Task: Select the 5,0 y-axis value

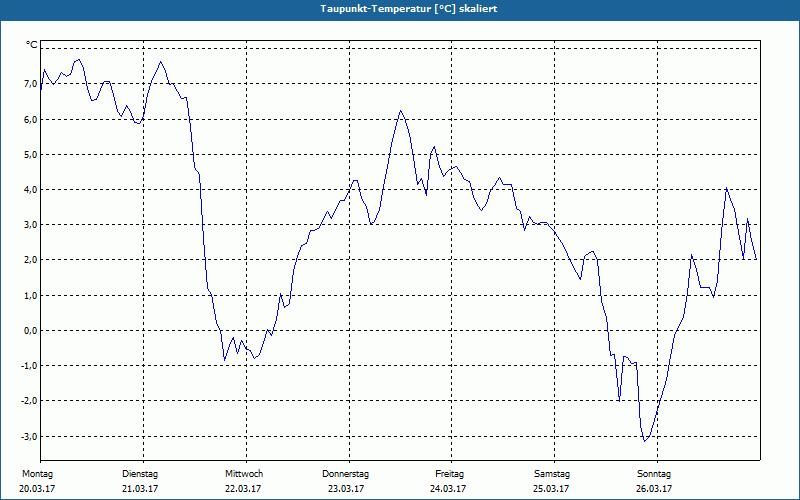Action: (30, 155)
